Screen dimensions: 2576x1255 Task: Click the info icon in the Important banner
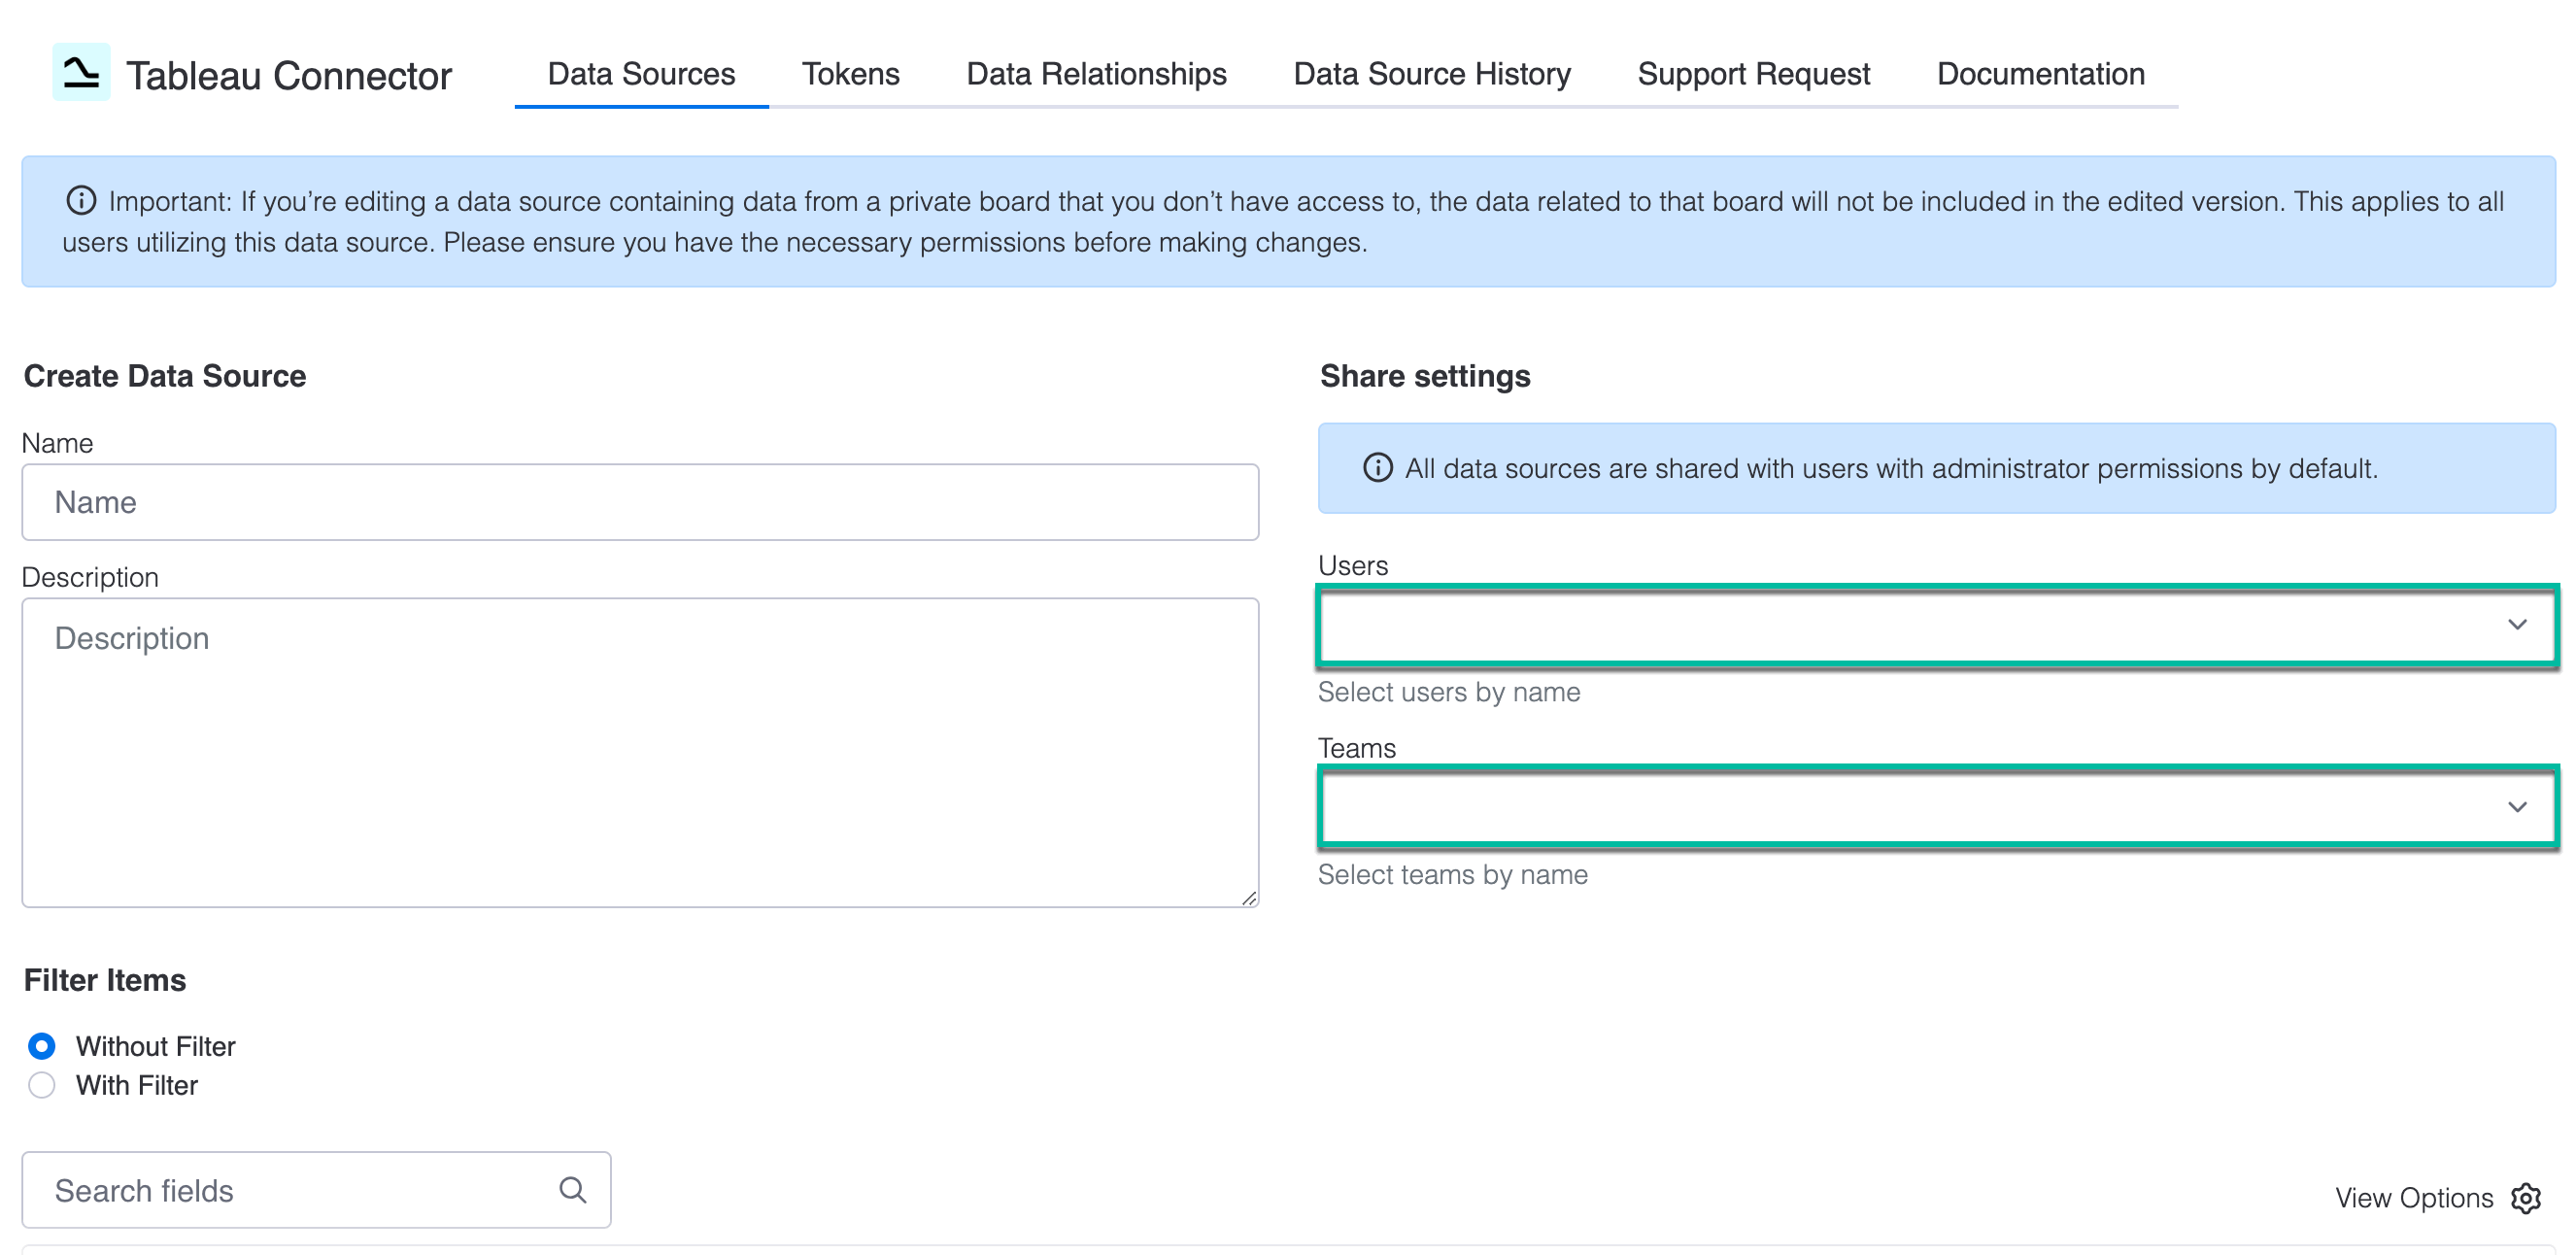pos(80,200)
